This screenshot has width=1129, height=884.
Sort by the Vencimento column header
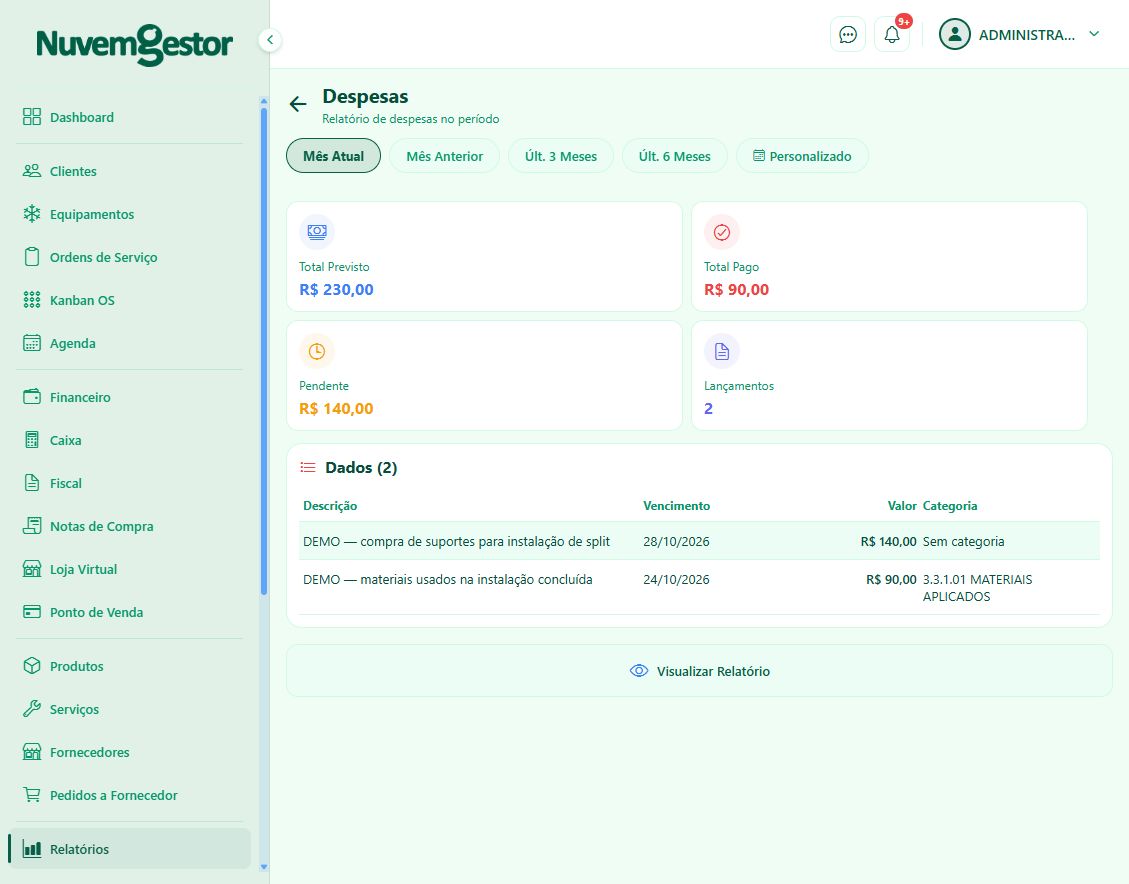[676, 505]
